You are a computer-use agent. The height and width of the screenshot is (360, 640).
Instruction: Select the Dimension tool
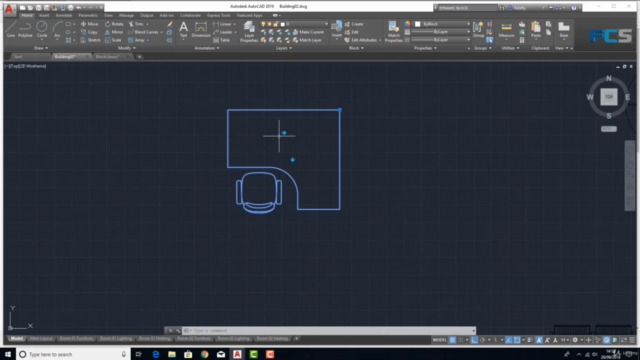201,29
